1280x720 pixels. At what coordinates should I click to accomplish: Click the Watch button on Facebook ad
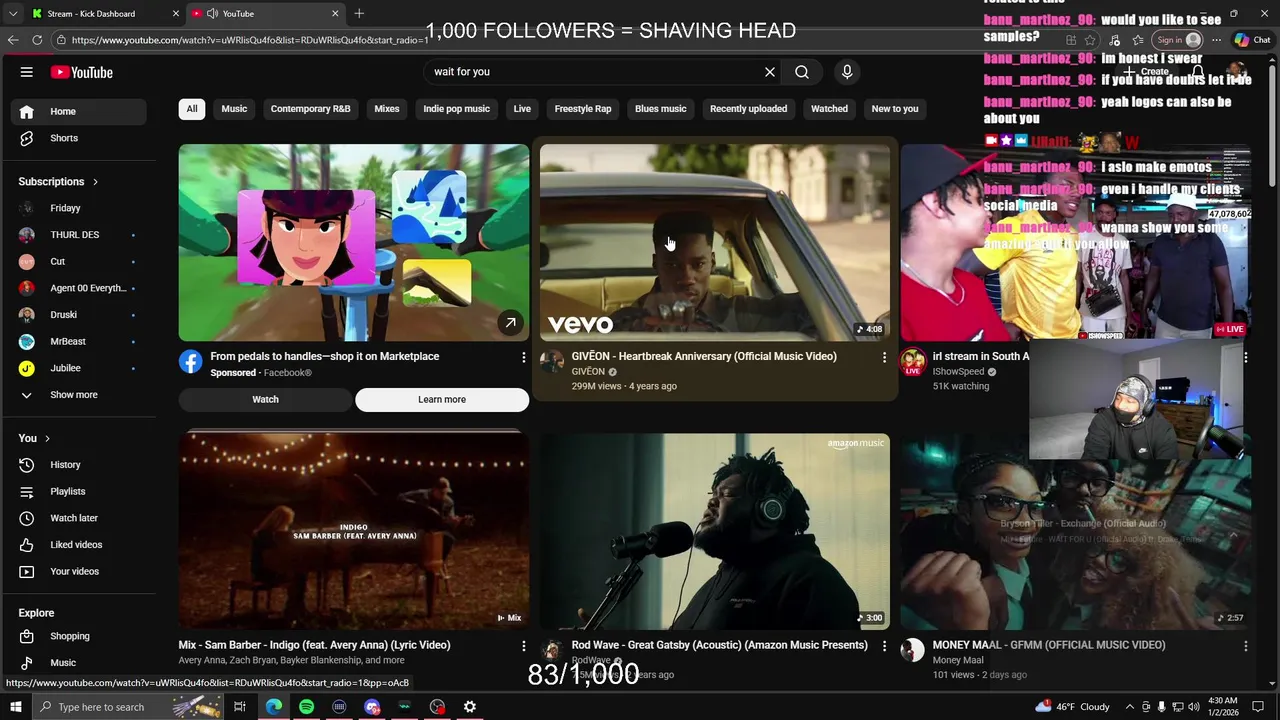pos(265,399)
